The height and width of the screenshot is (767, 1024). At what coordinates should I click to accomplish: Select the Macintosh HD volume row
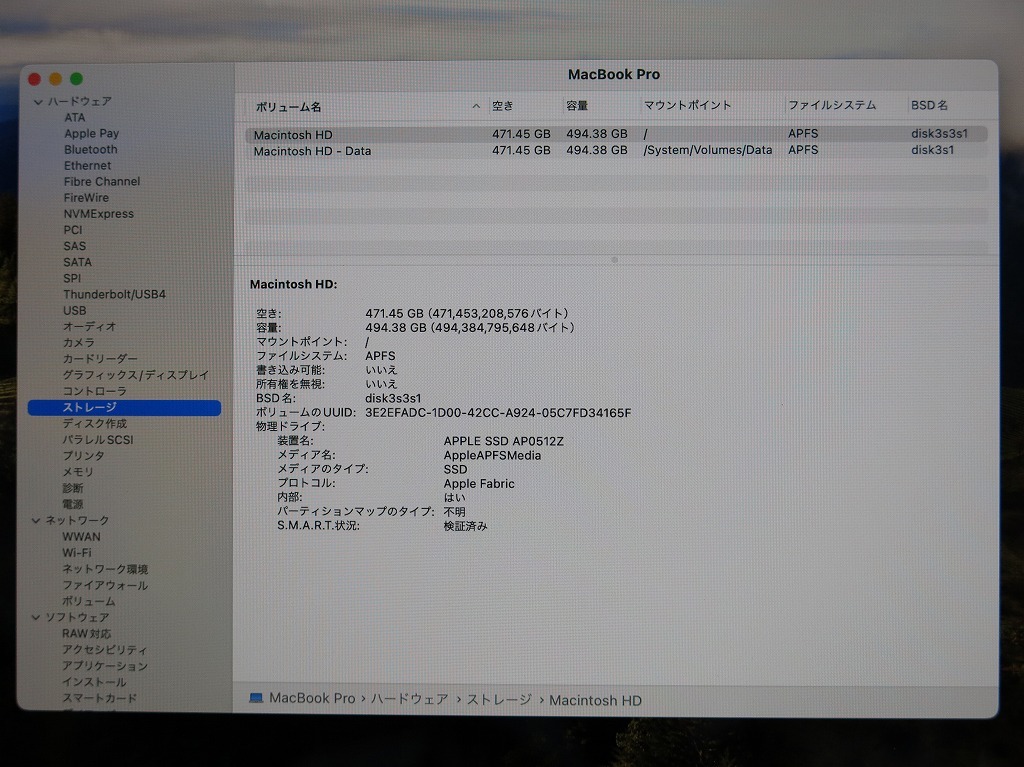tap(616, 135)
